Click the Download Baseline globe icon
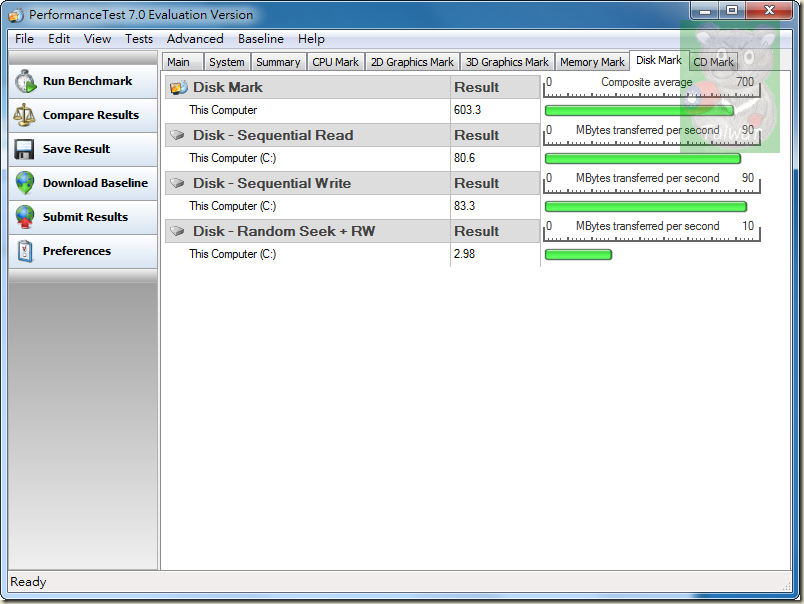Image resolution: width=804 pixels, height=604 pixels. [x=25, y=183]
